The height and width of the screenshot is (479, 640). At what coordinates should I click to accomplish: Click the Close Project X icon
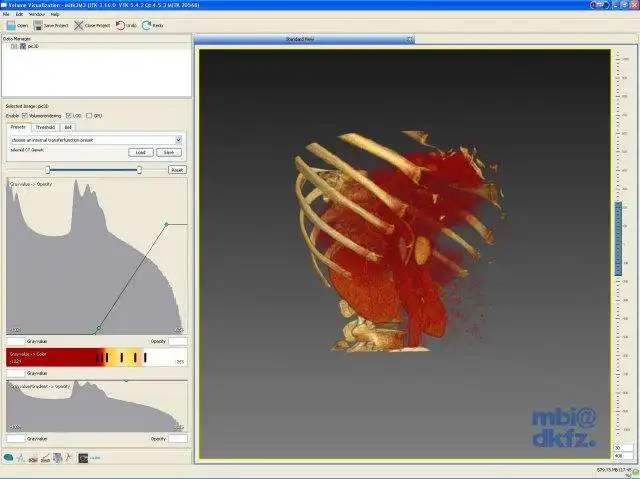[x=78, y=26]
